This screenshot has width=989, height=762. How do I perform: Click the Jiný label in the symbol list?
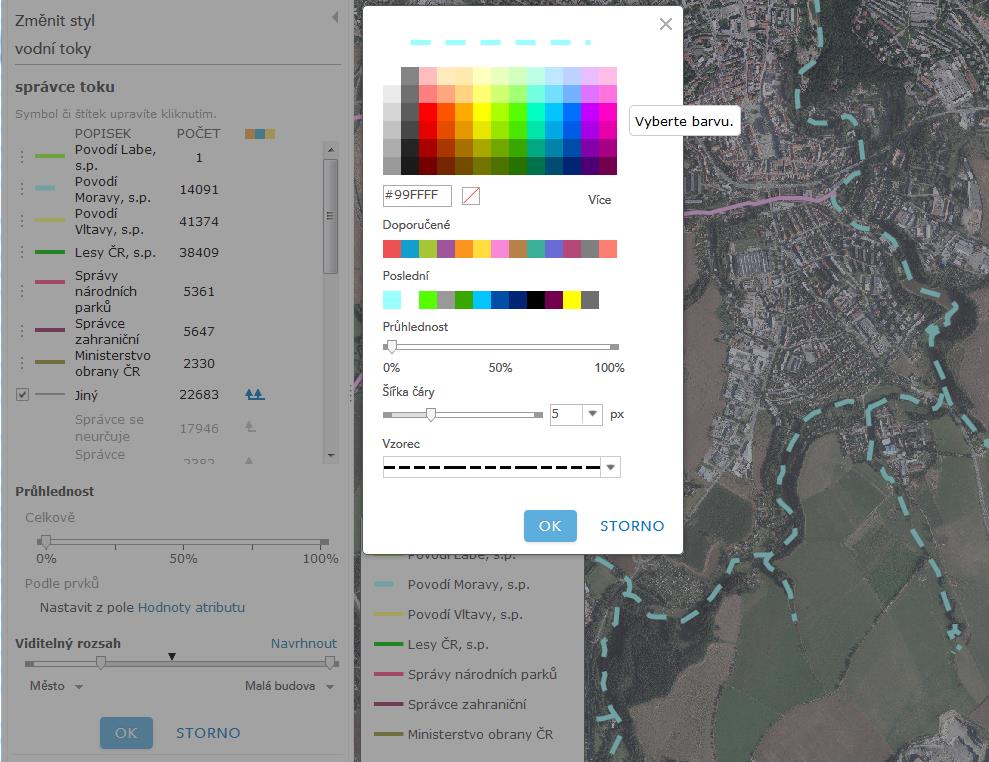86,395
